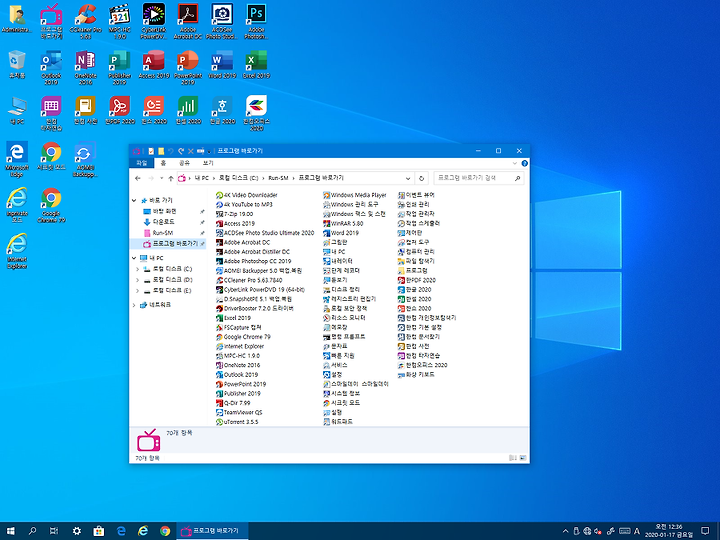The height and width of the screenshot is (540, 720).
Task: Open the notification center in the taskbar
Action: click(705, 531)
